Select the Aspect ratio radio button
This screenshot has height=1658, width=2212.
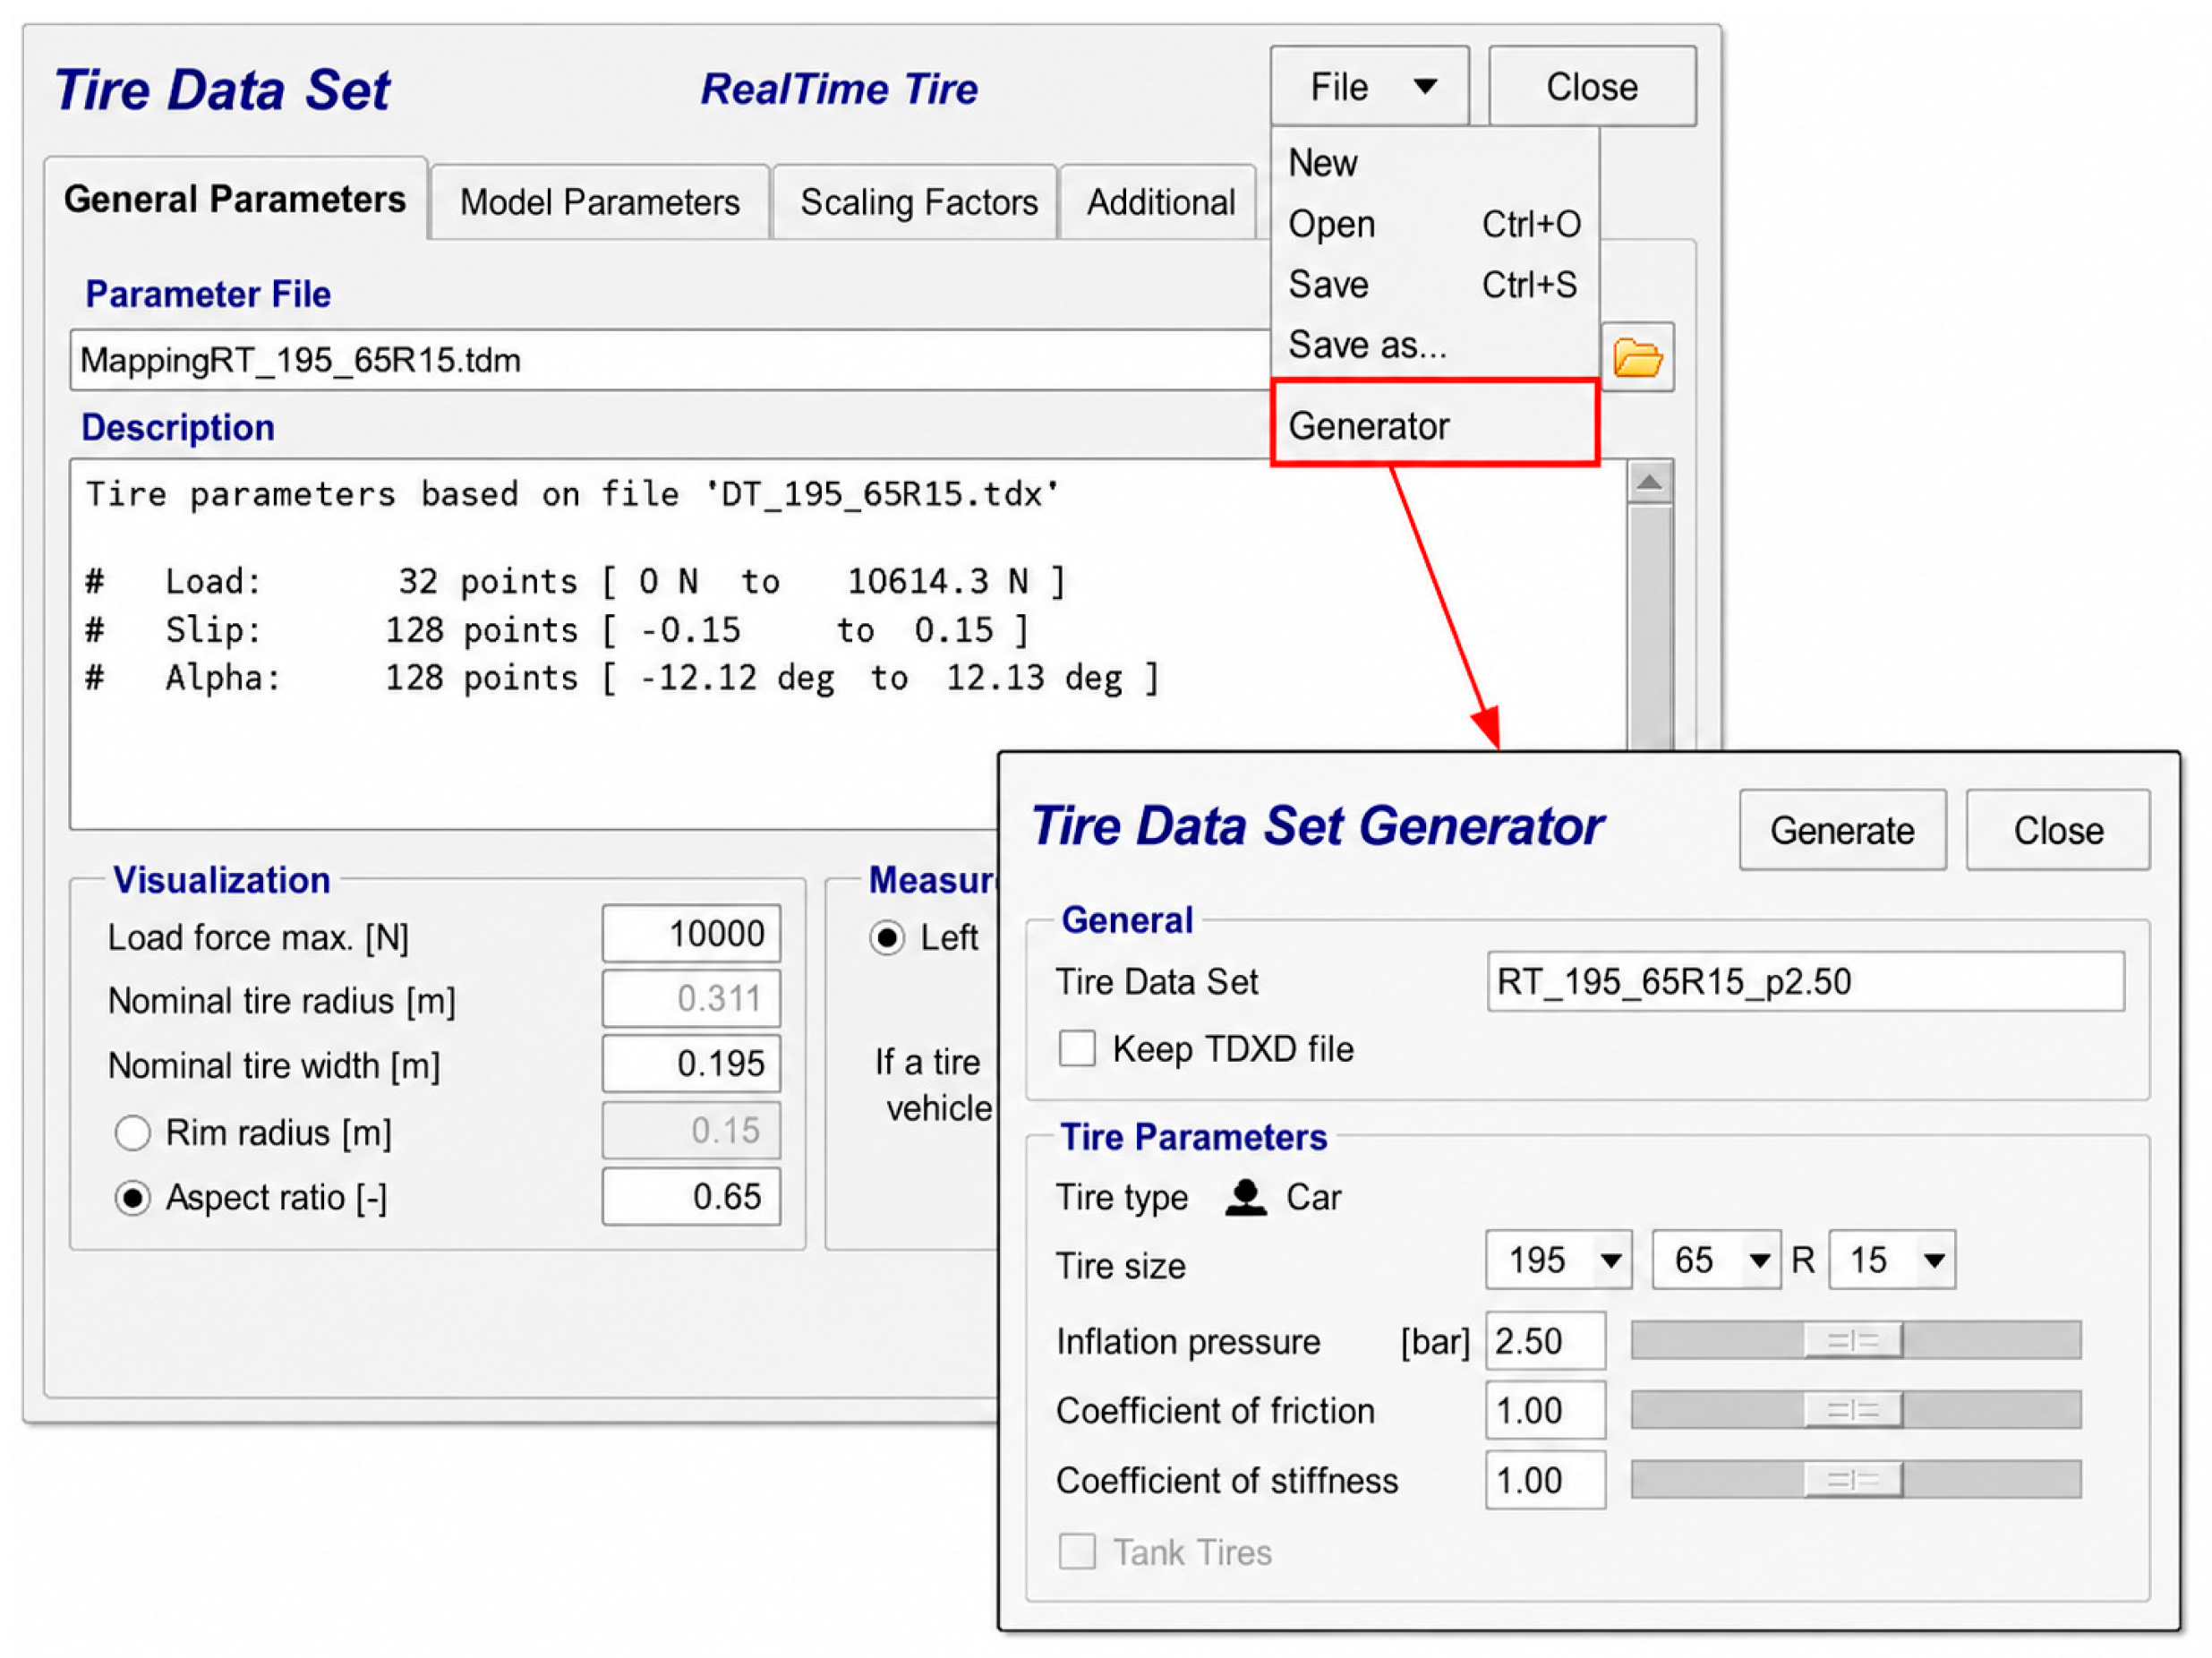coord(133,1197)
